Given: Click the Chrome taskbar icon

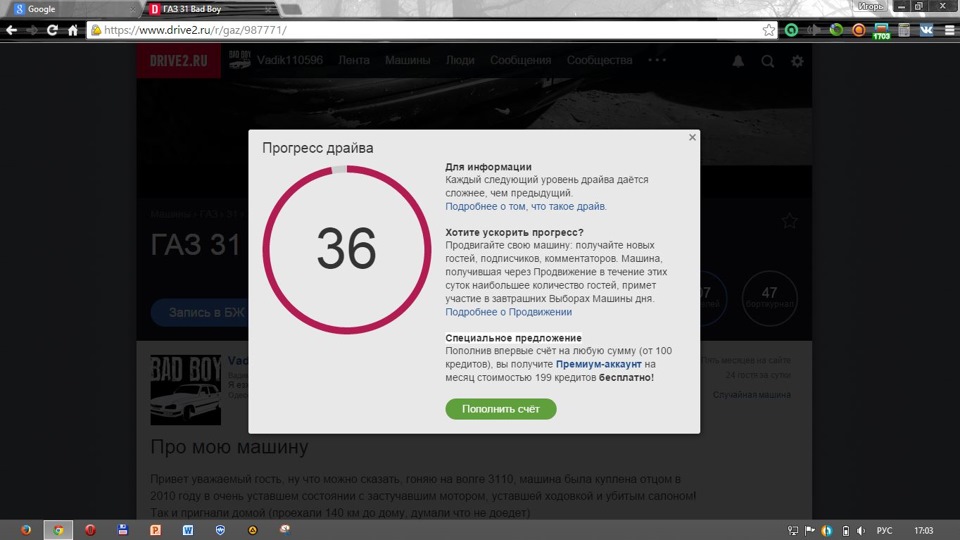Looking at the screenshot, I should (58, 530).
